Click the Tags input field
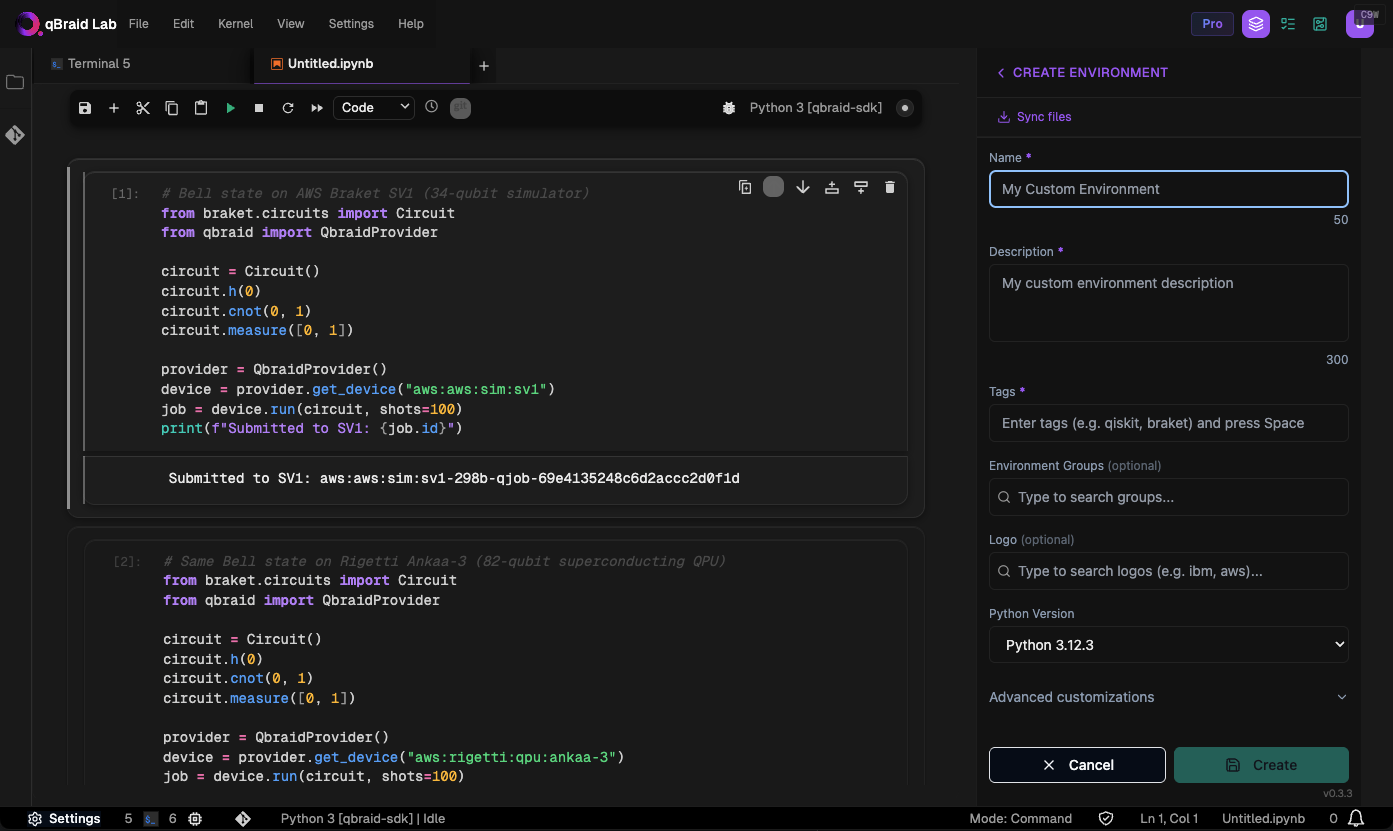 coord(1169,423)
